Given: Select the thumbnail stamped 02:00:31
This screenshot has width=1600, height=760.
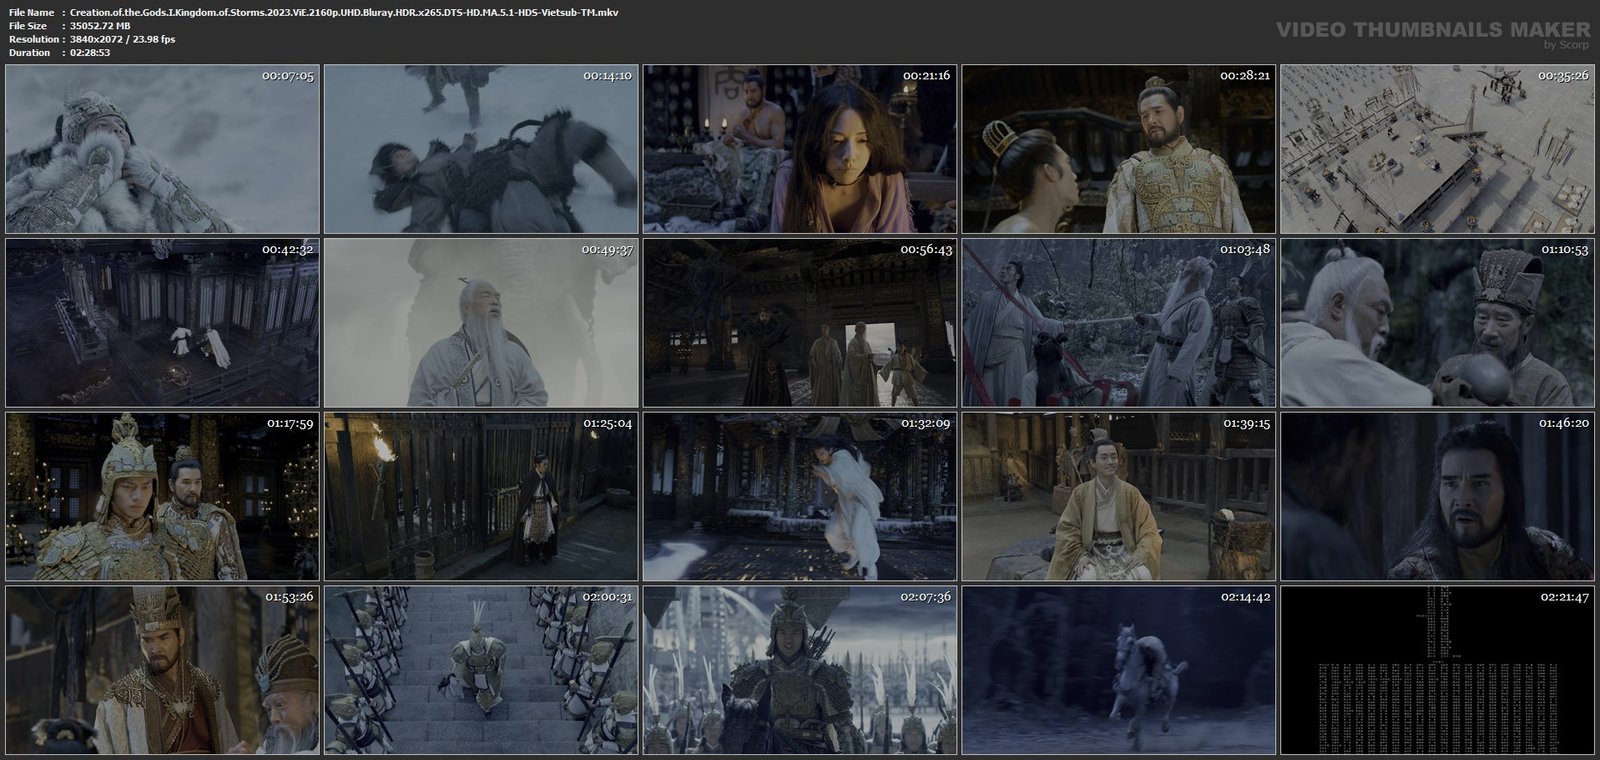Looking at the screenshot, I should [x=481, y=670].
